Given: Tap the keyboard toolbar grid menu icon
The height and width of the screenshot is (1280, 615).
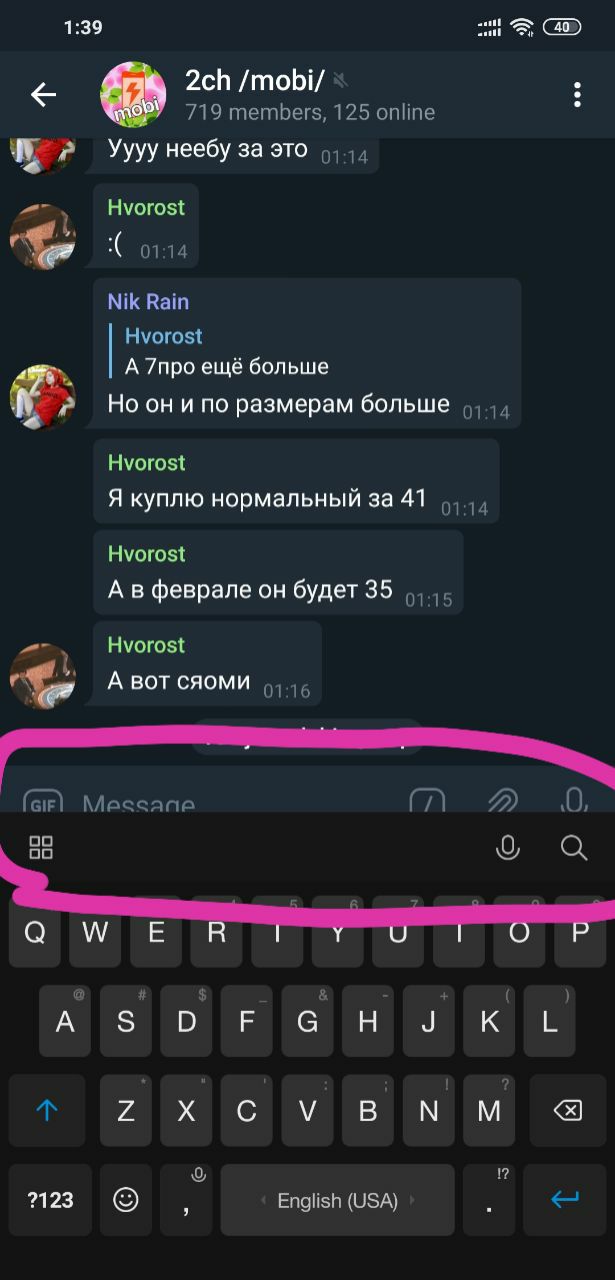Looking at the screenshot, I should coord(41,848).
